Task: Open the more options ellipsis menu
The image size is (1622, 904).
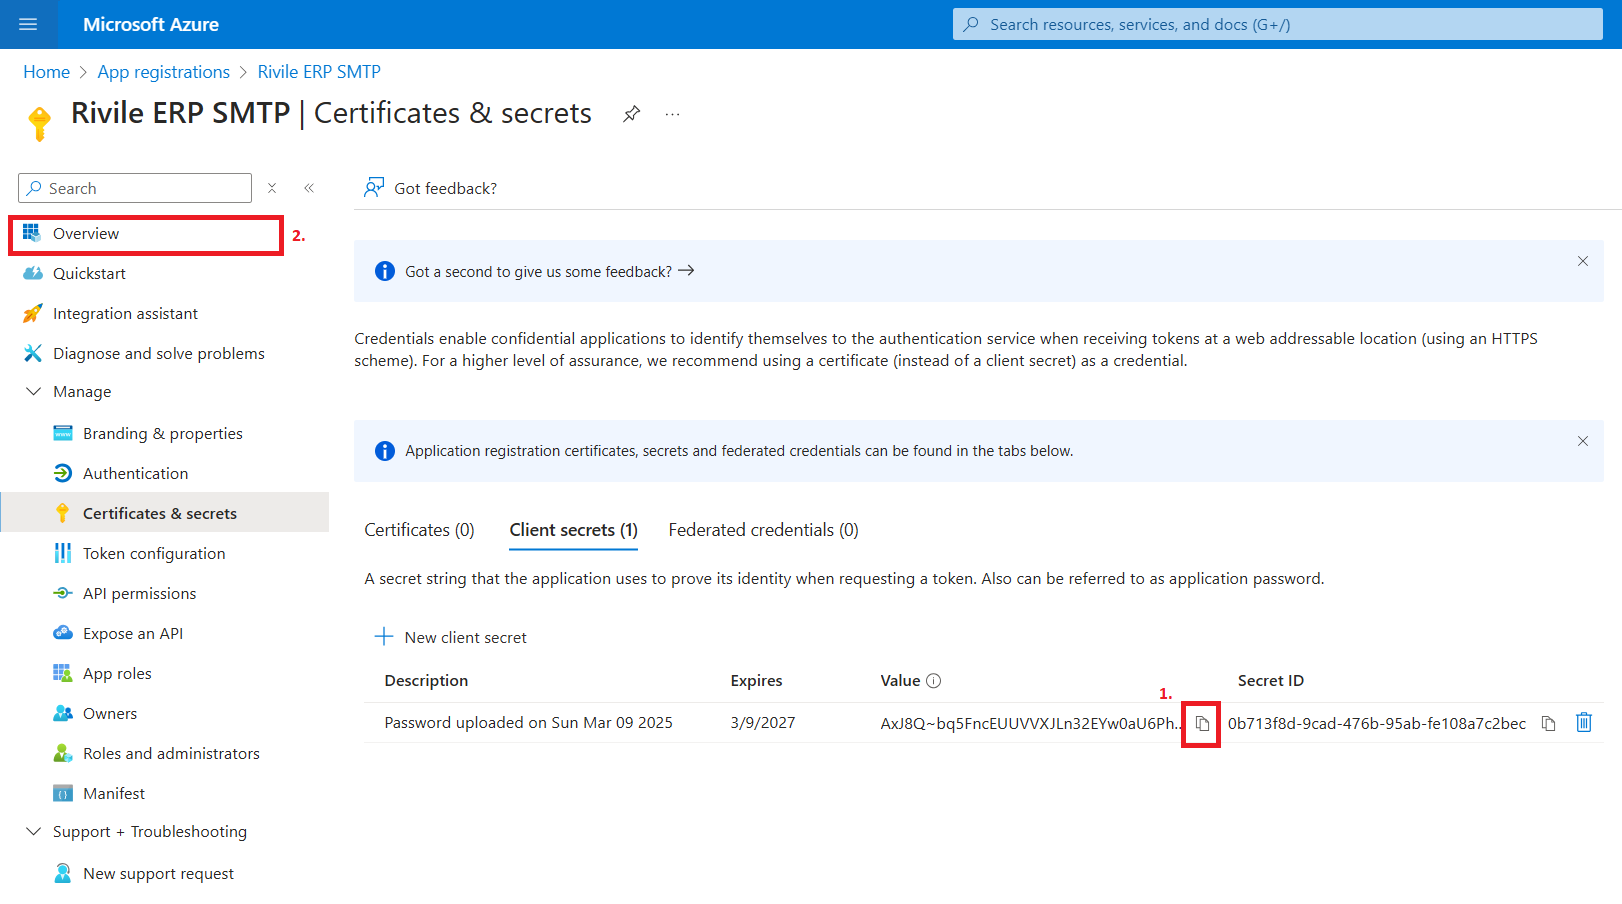Action: coord(672,114)
